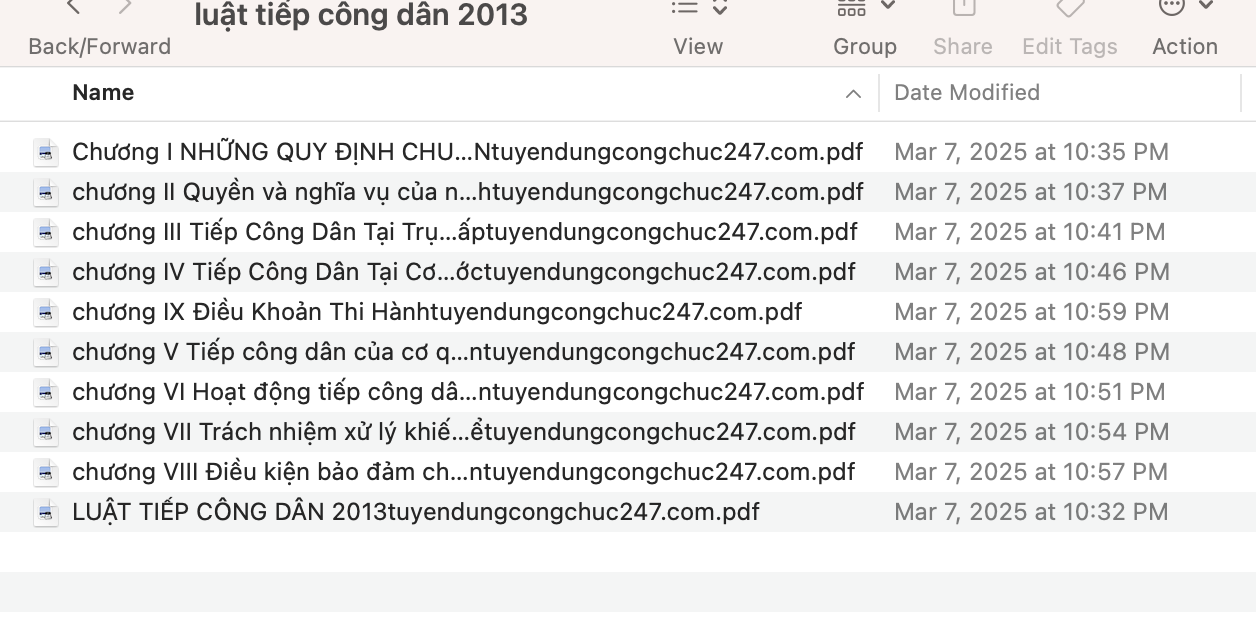Click PDF icon of chương IX file

[46, 312]
